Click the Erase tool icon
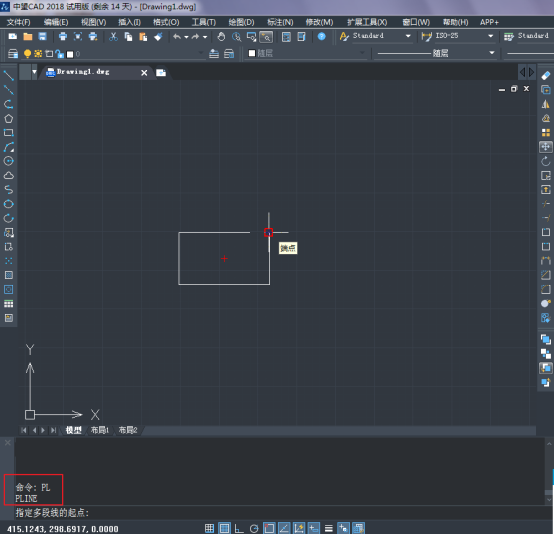The image size is (554, 535). coord(546,75)
